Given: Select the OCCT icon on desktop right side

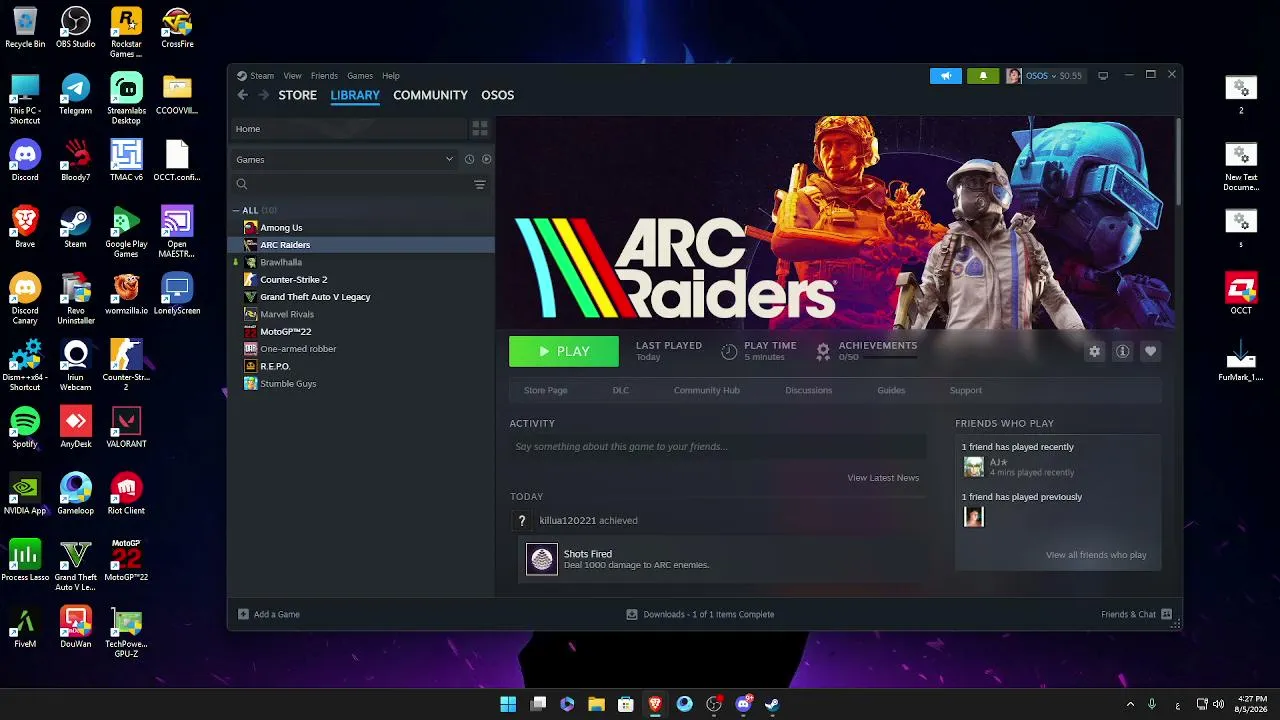Looking at the screenshot, I should [1241, 294].
